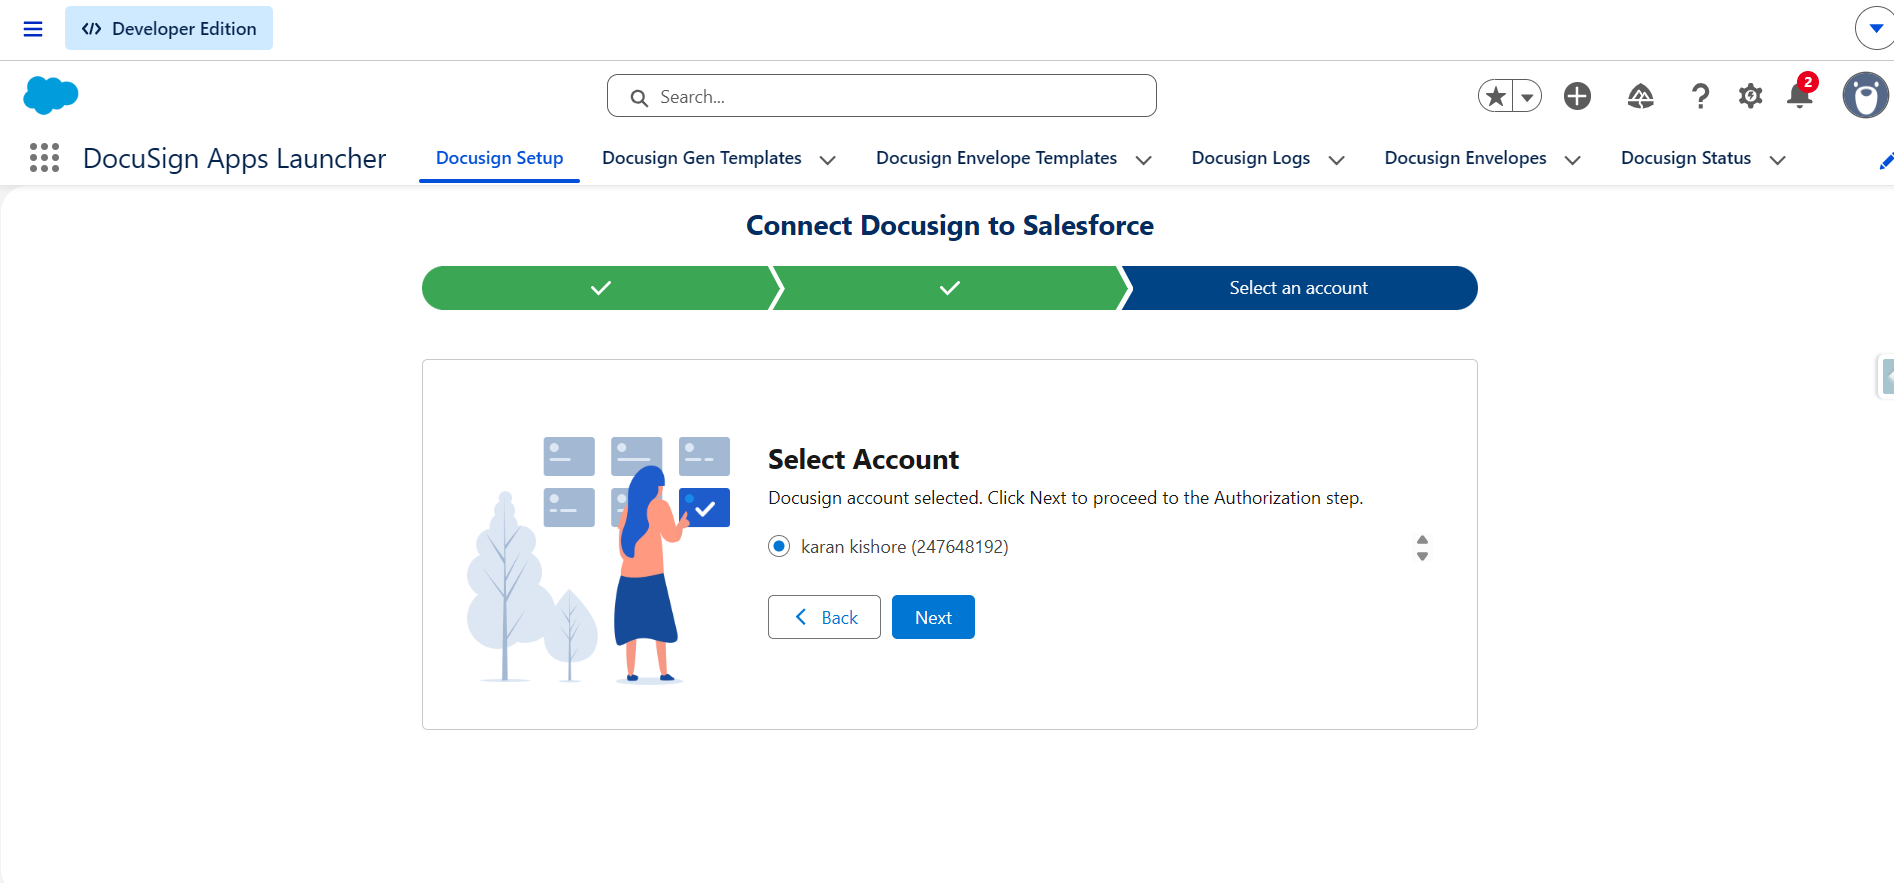The image size is (1894, 883).
Task: Open the Setup gear icon
Action: pos(1750,96)
